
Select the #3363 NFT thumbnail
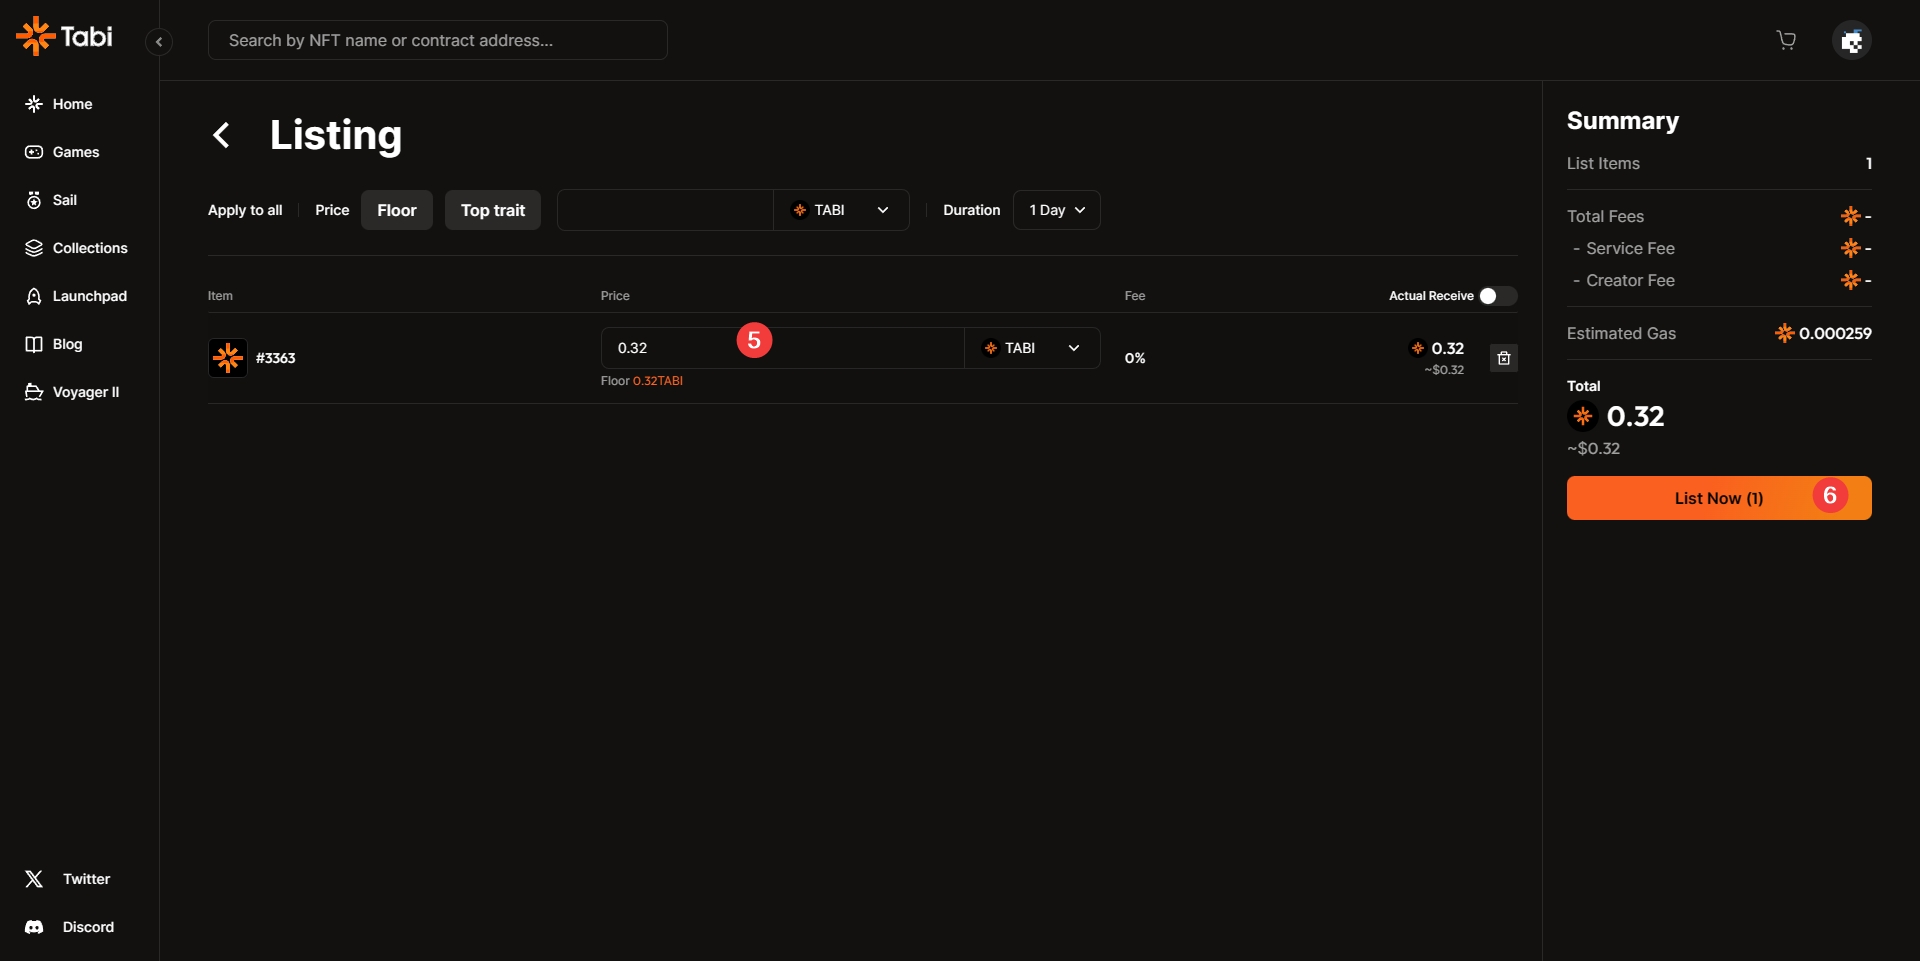(x=228, y=358)
